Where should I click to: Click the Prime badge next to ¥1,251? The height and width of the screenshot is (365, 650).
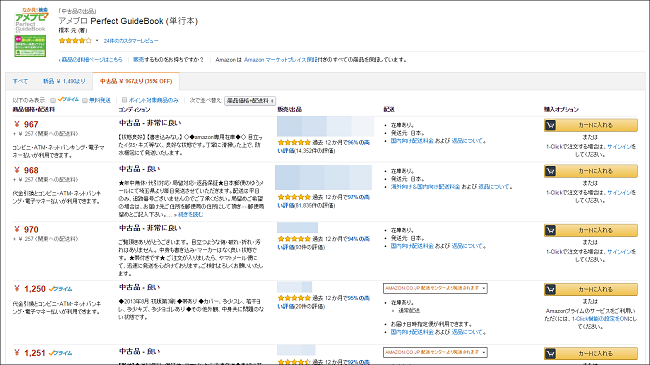pos(61,353)
